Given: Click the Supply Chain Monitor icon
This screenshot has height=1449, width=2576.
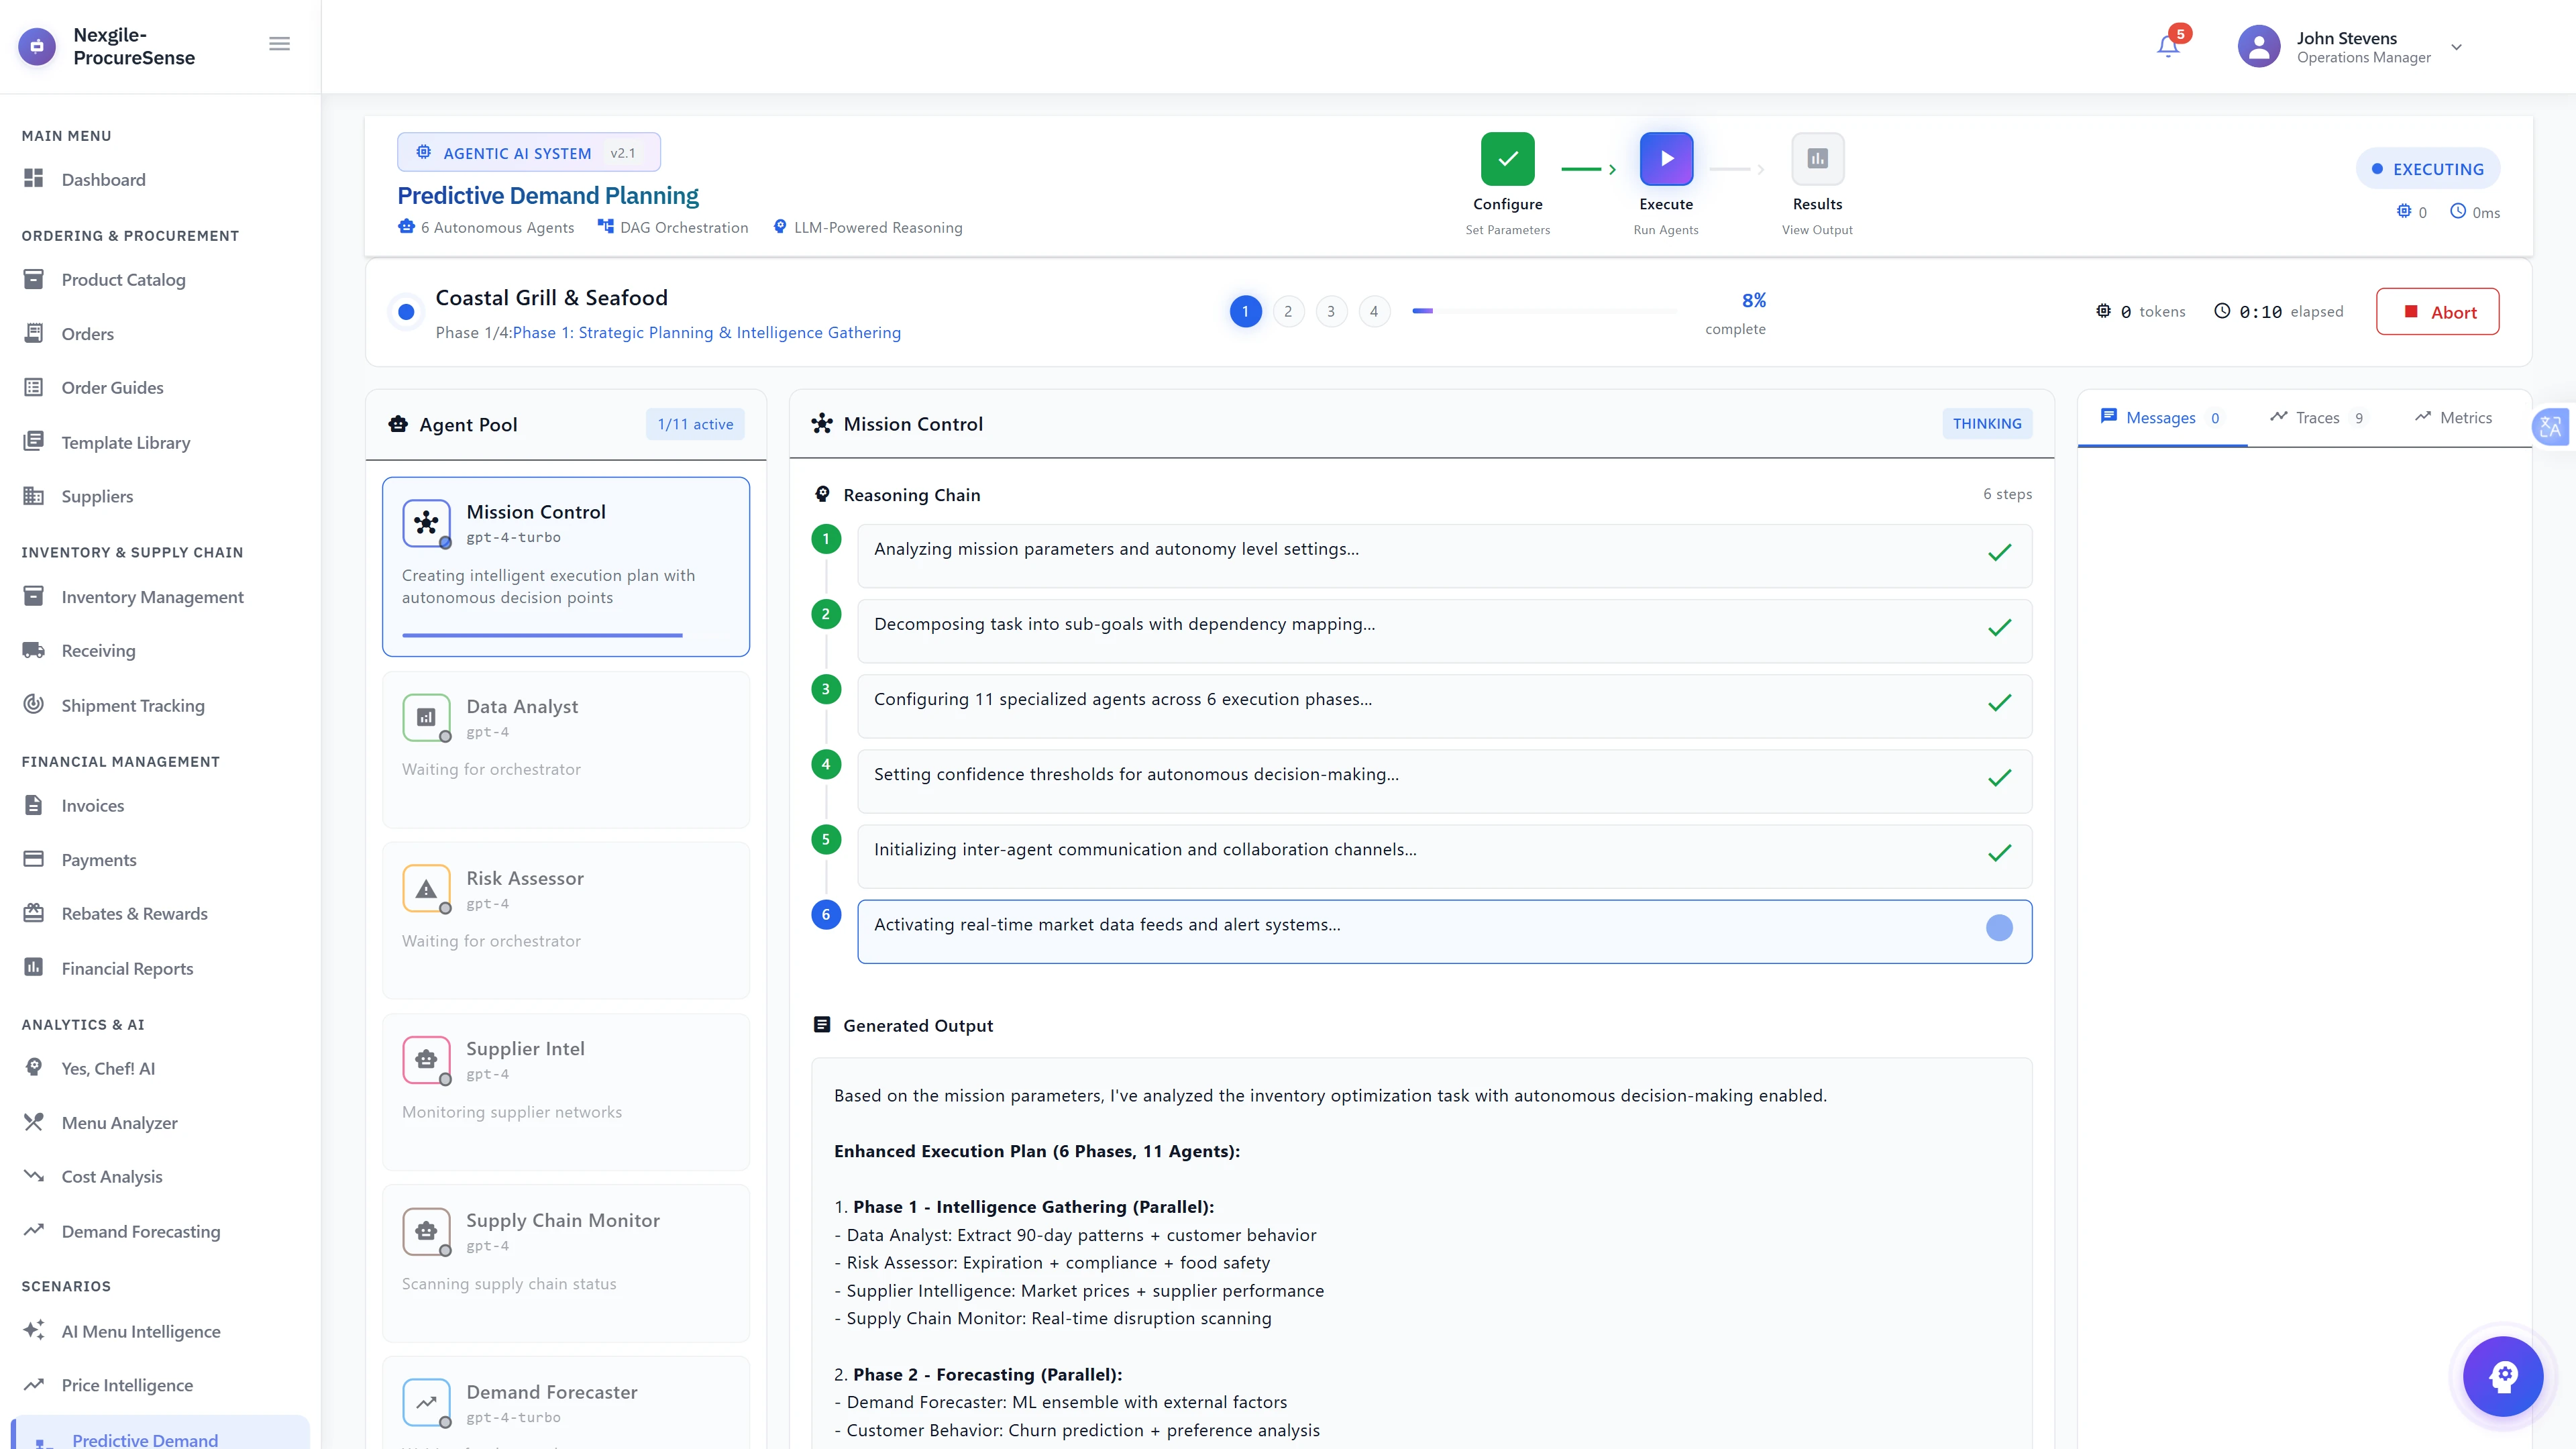Looking at the screenshot, I should coord(426,1231).
